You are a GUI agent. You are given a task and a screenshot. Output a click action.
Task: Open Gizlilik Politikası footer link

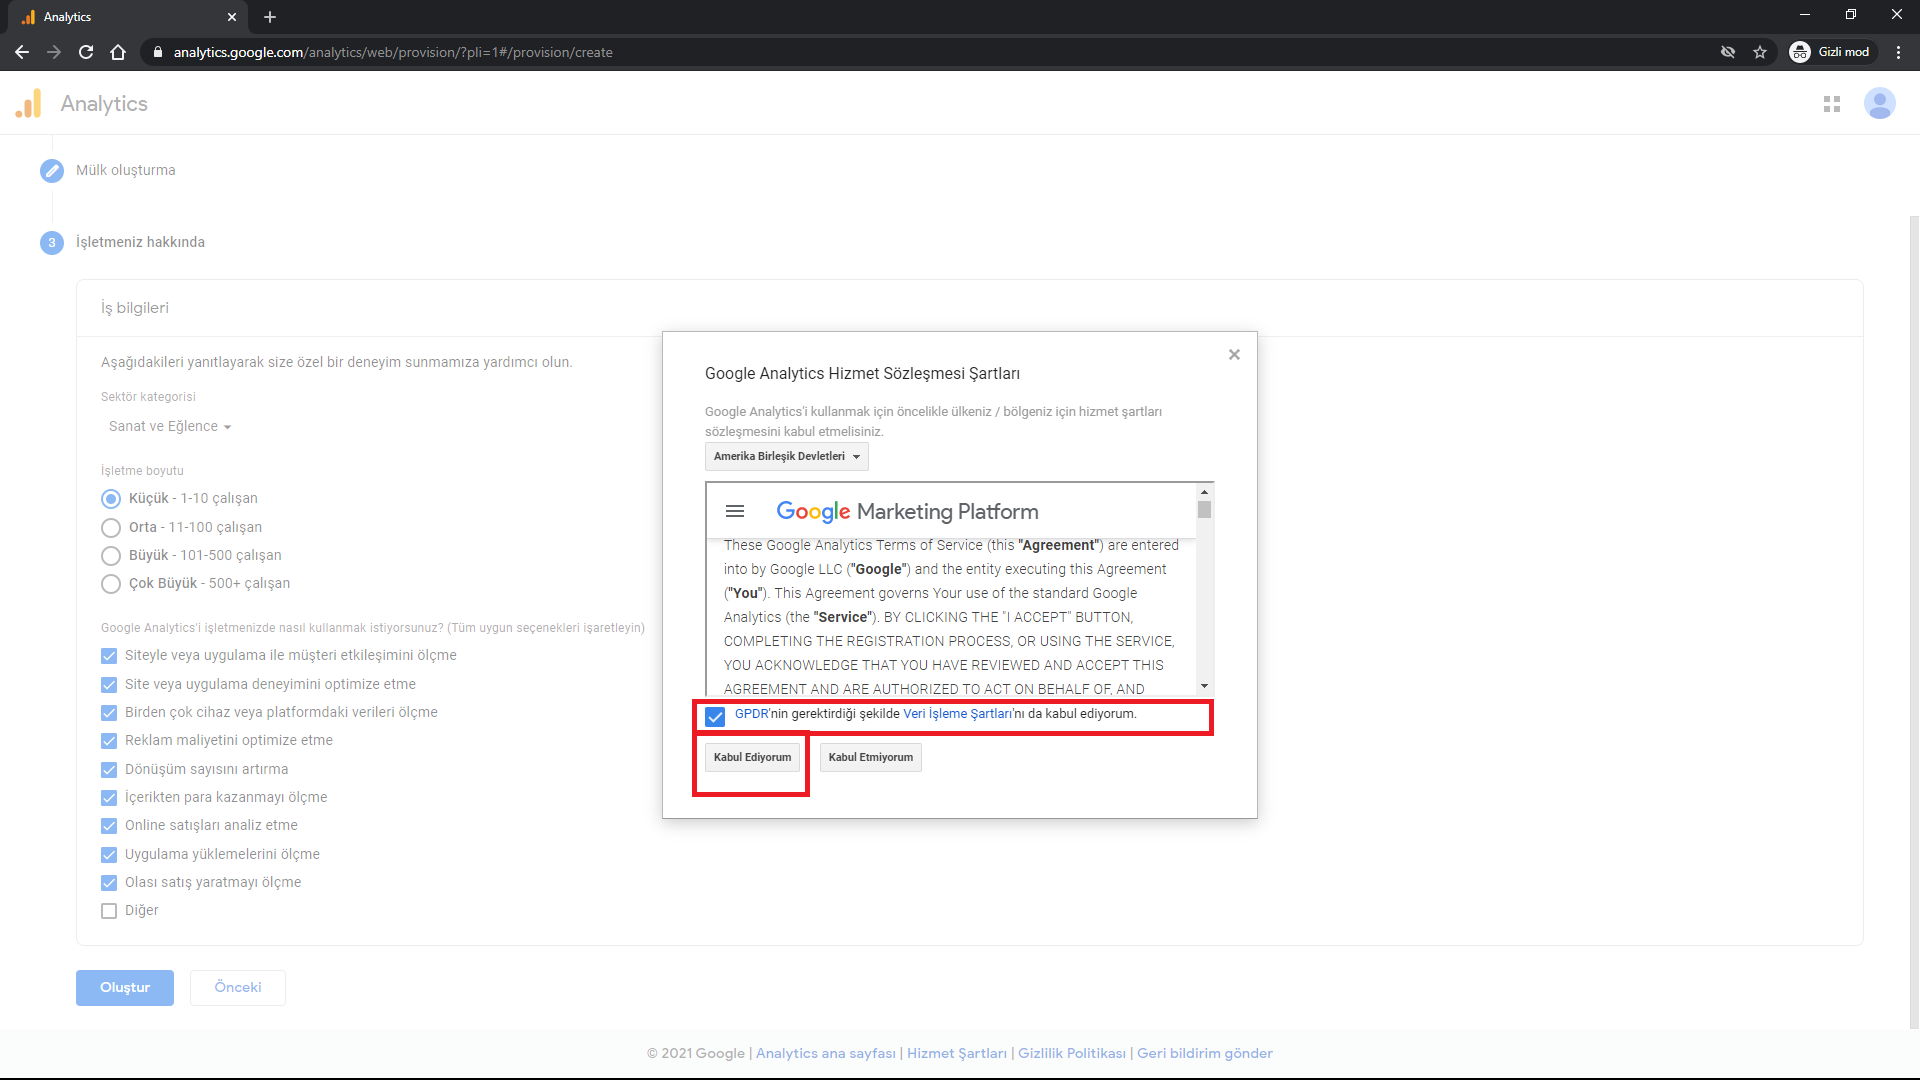coord(1072,1053)
